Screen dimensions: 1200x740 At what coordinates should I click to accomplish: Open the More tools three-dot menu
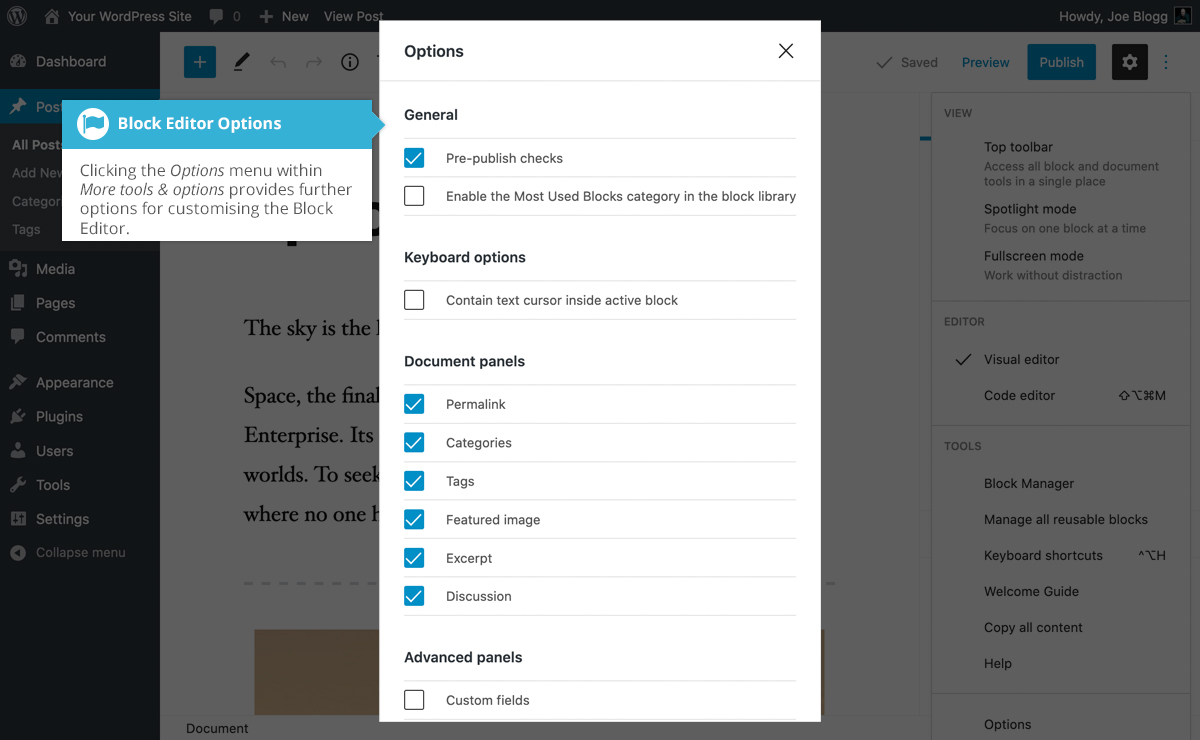[x=1166, y=62]
